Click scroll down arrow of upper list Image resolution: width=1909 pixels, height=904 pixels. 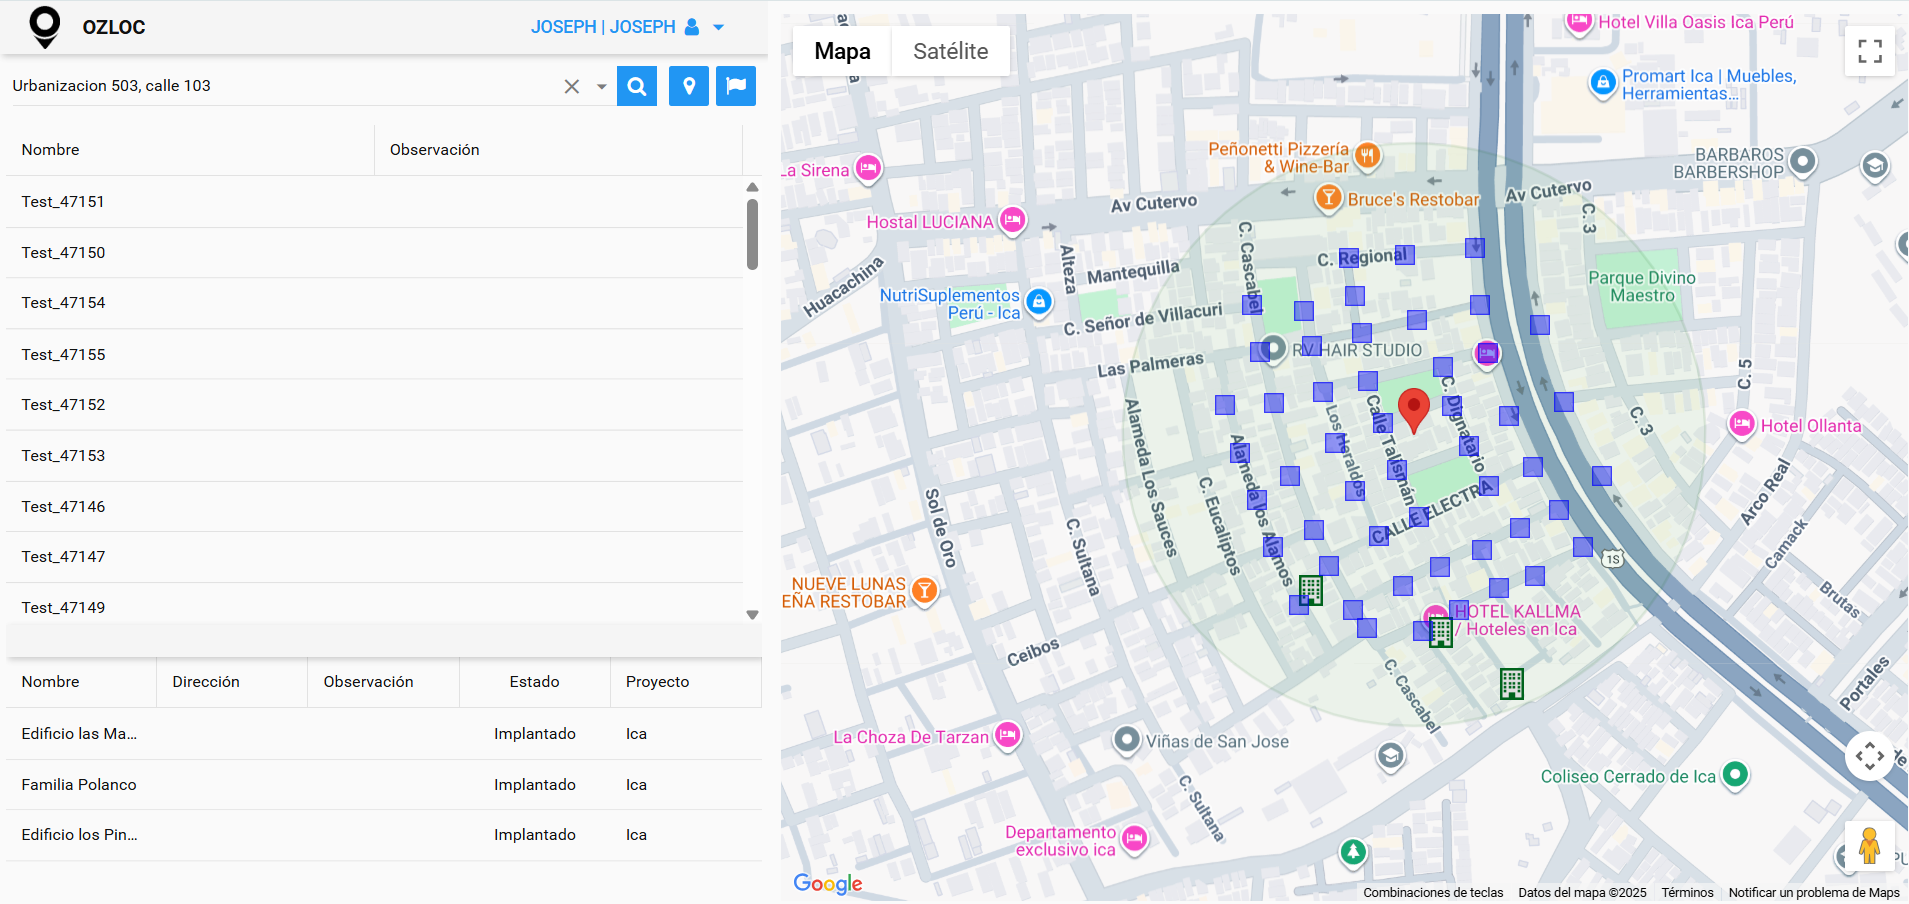pyautogui.click(x=752, y=615)
